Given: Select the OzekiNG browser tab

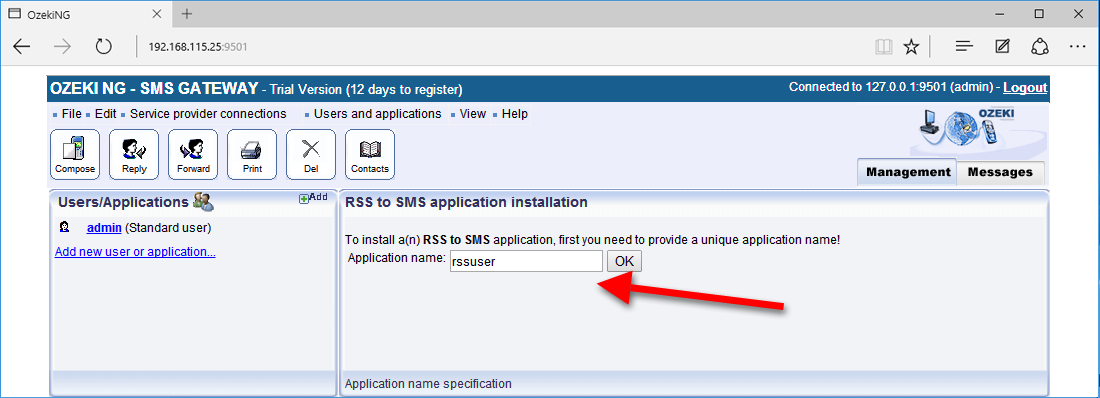Looking at the screenshot, I should coord(86,14).
